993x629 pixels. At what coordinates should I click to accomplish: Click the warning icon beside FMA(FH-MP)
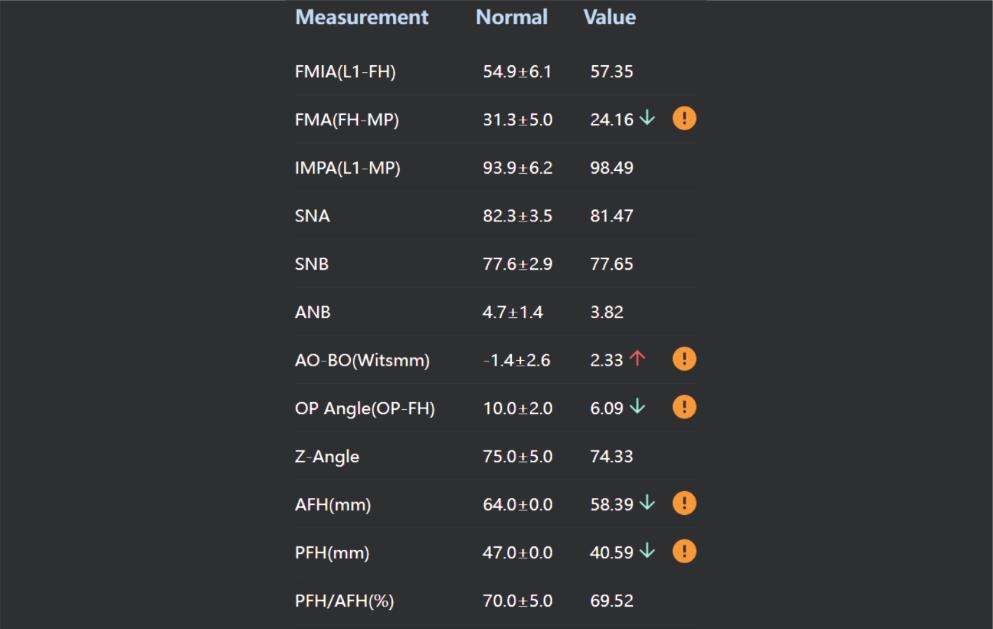pyautogui.click(x=684, y=119)
